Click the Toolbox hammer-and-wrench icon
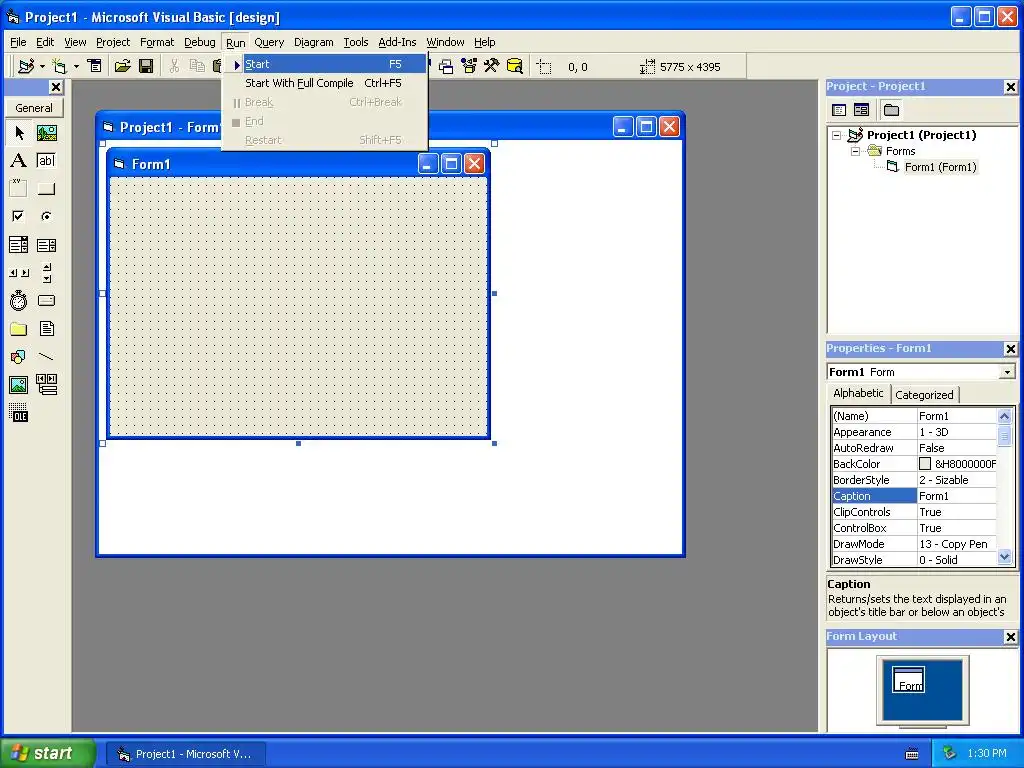 click(x=491, y=66)
